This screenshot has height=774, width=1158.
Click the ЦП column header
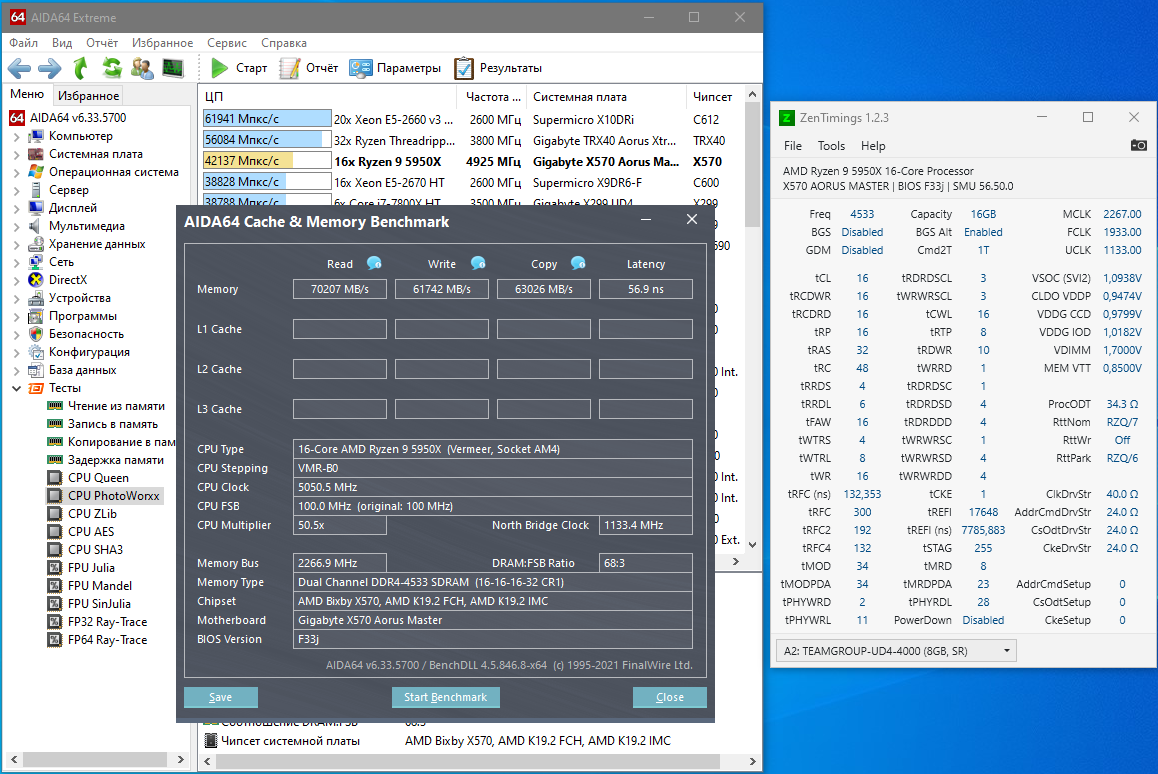(329, 97)
